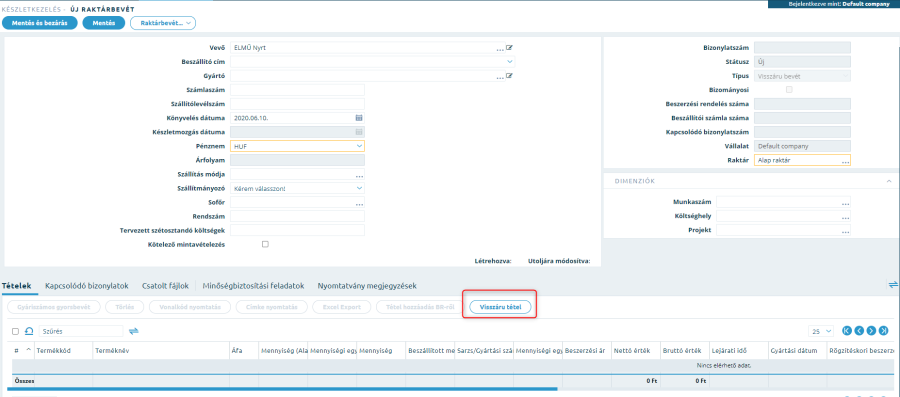Switch to the Kapcsolódó bizonylatok tab
This screenshot has width=900, height=397.
click(87, 286)
